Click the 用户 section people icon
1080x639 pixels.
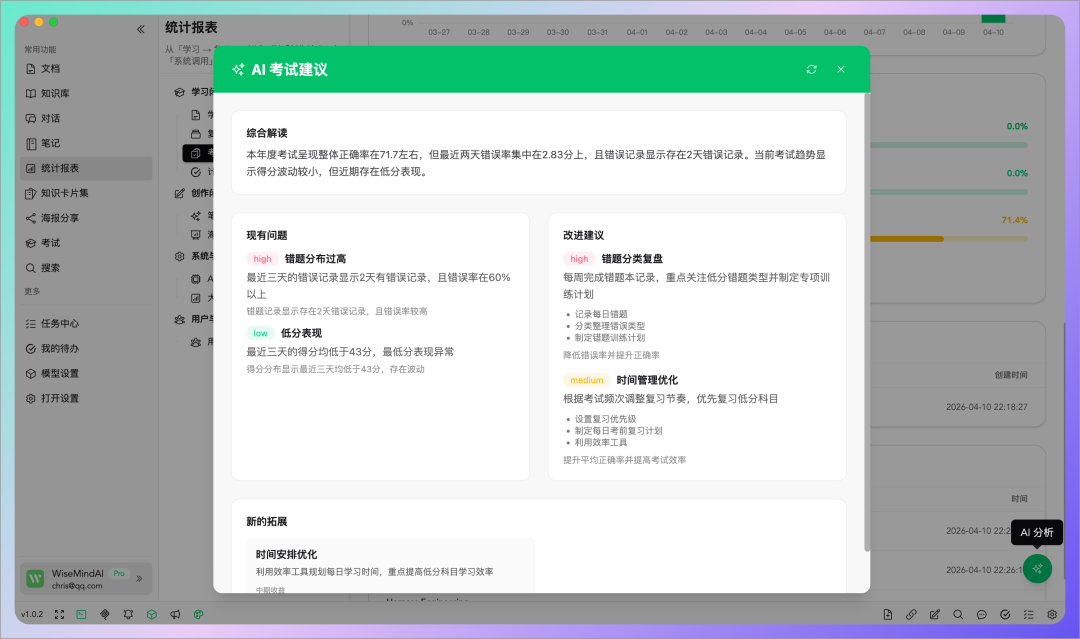(180, 320)
